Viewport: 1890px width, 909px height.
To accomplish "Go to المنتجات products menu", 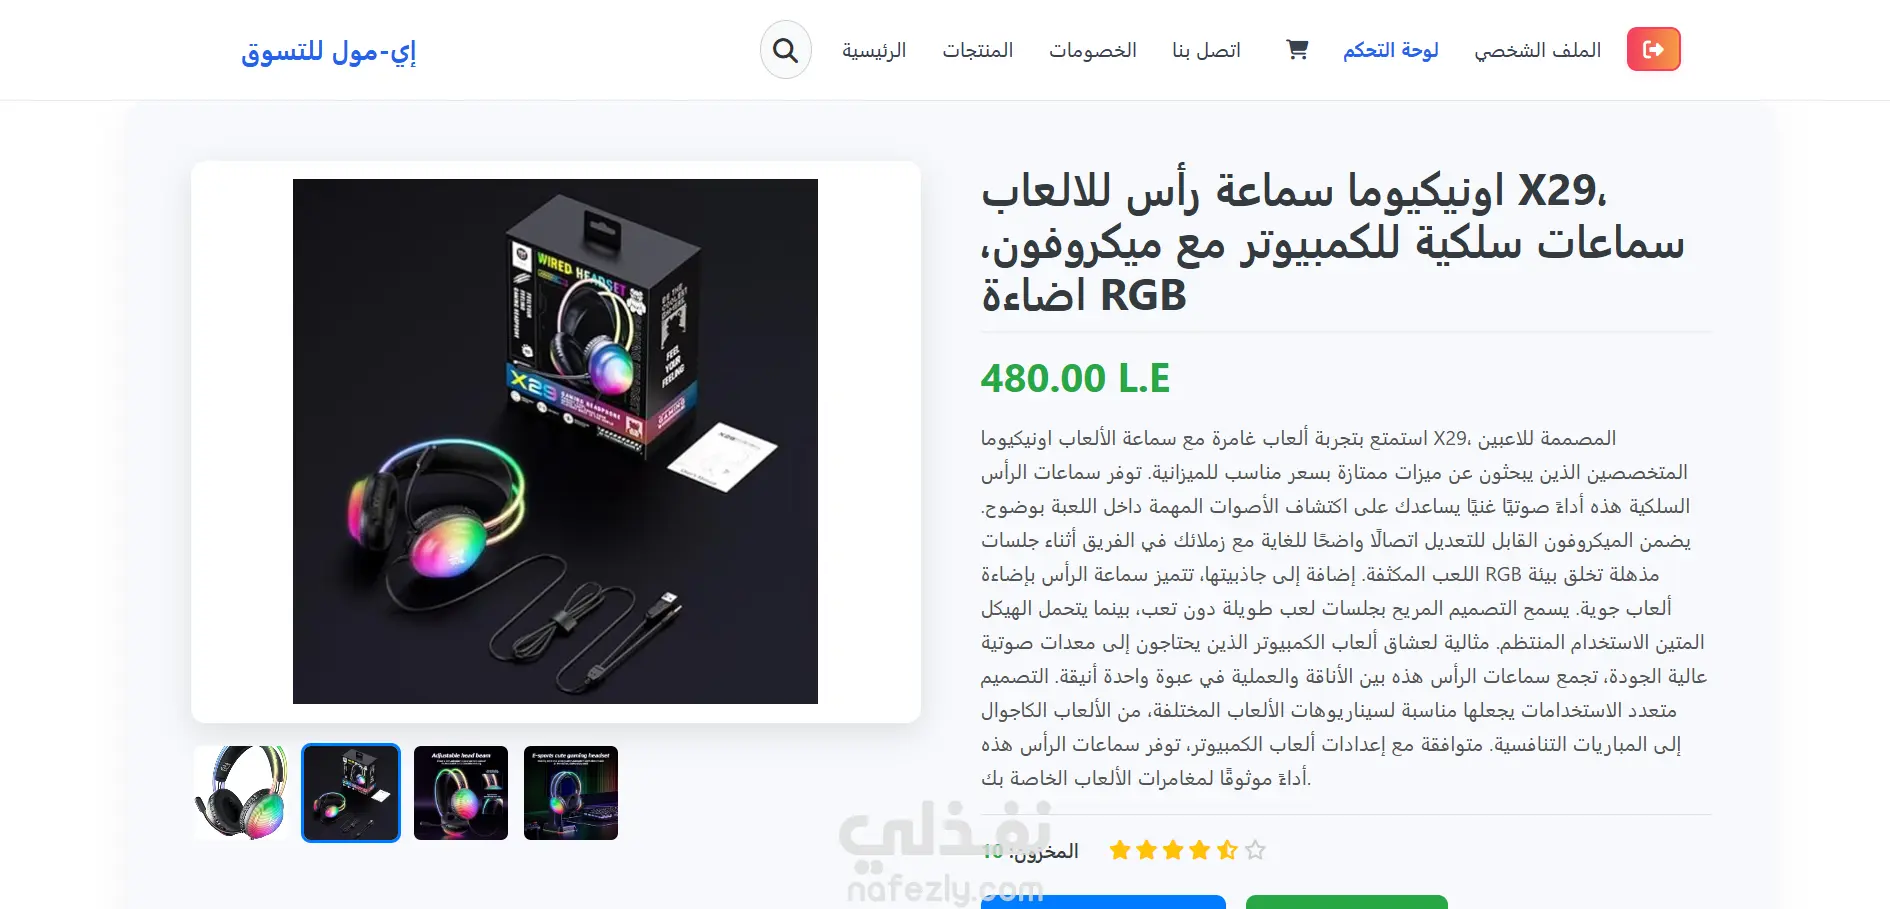I will click(978, 50).
